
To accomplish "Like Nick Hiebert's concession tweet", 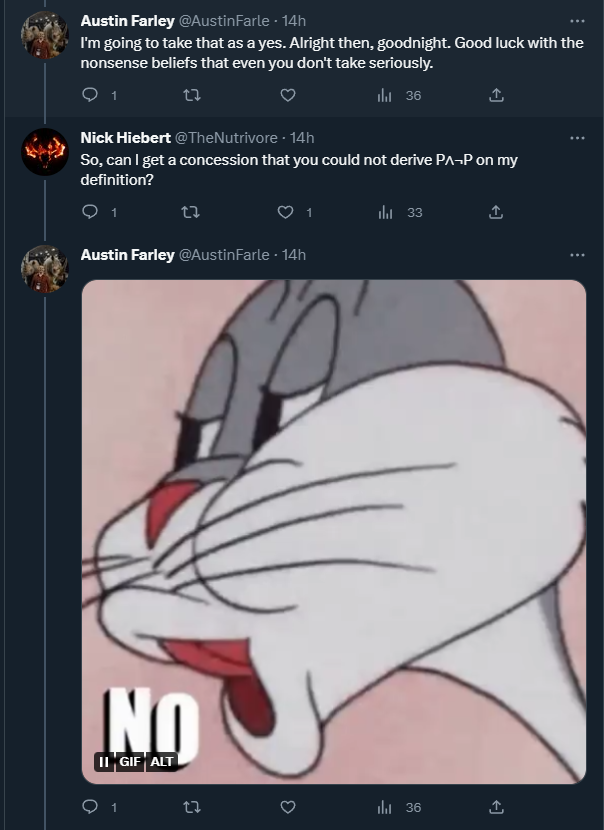I will coord(287,212).
